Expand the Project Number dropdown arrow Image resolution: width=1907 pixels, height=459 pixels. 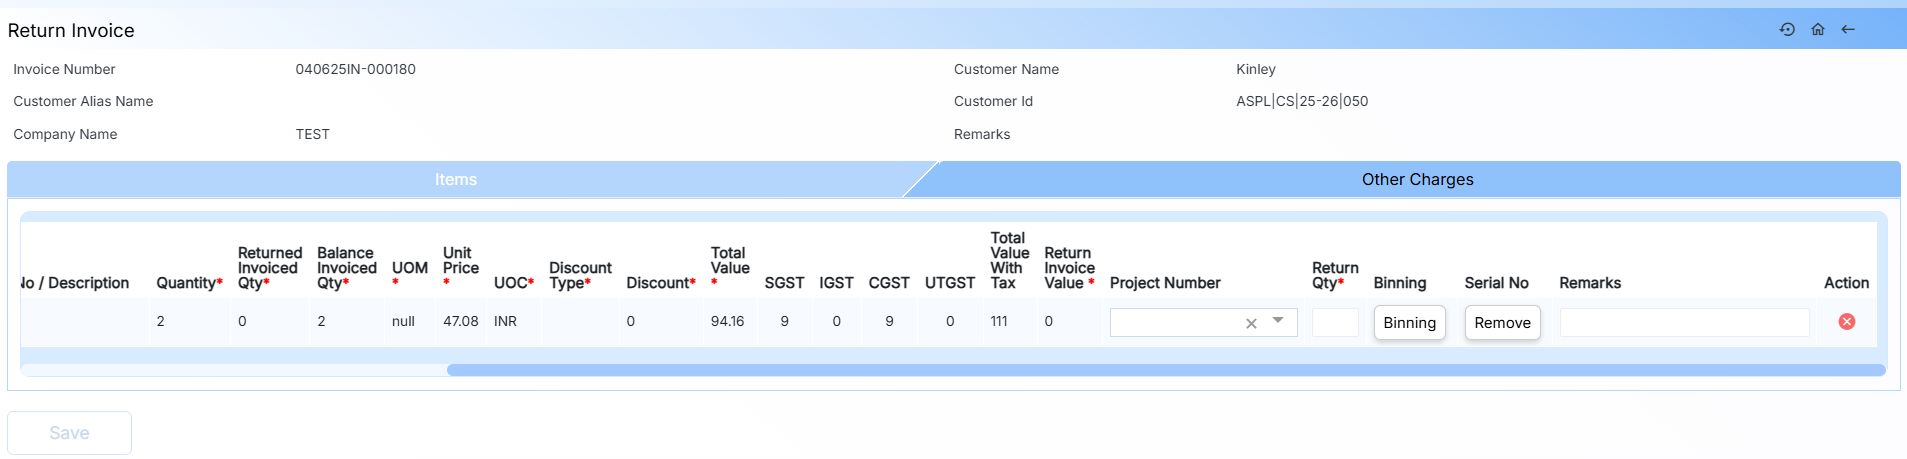point(1278,321)
